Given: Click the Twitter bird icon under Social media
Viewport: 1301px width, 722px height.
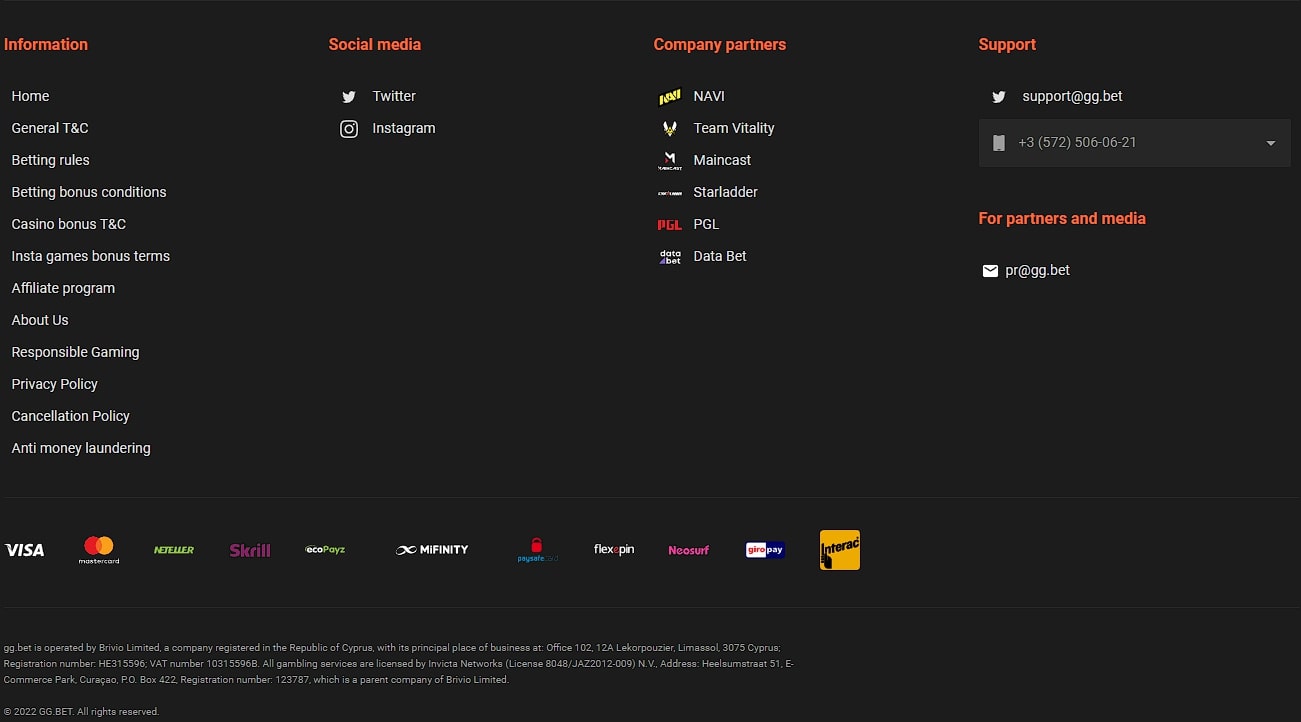Looking at the screenshot, I should point(348,97).
